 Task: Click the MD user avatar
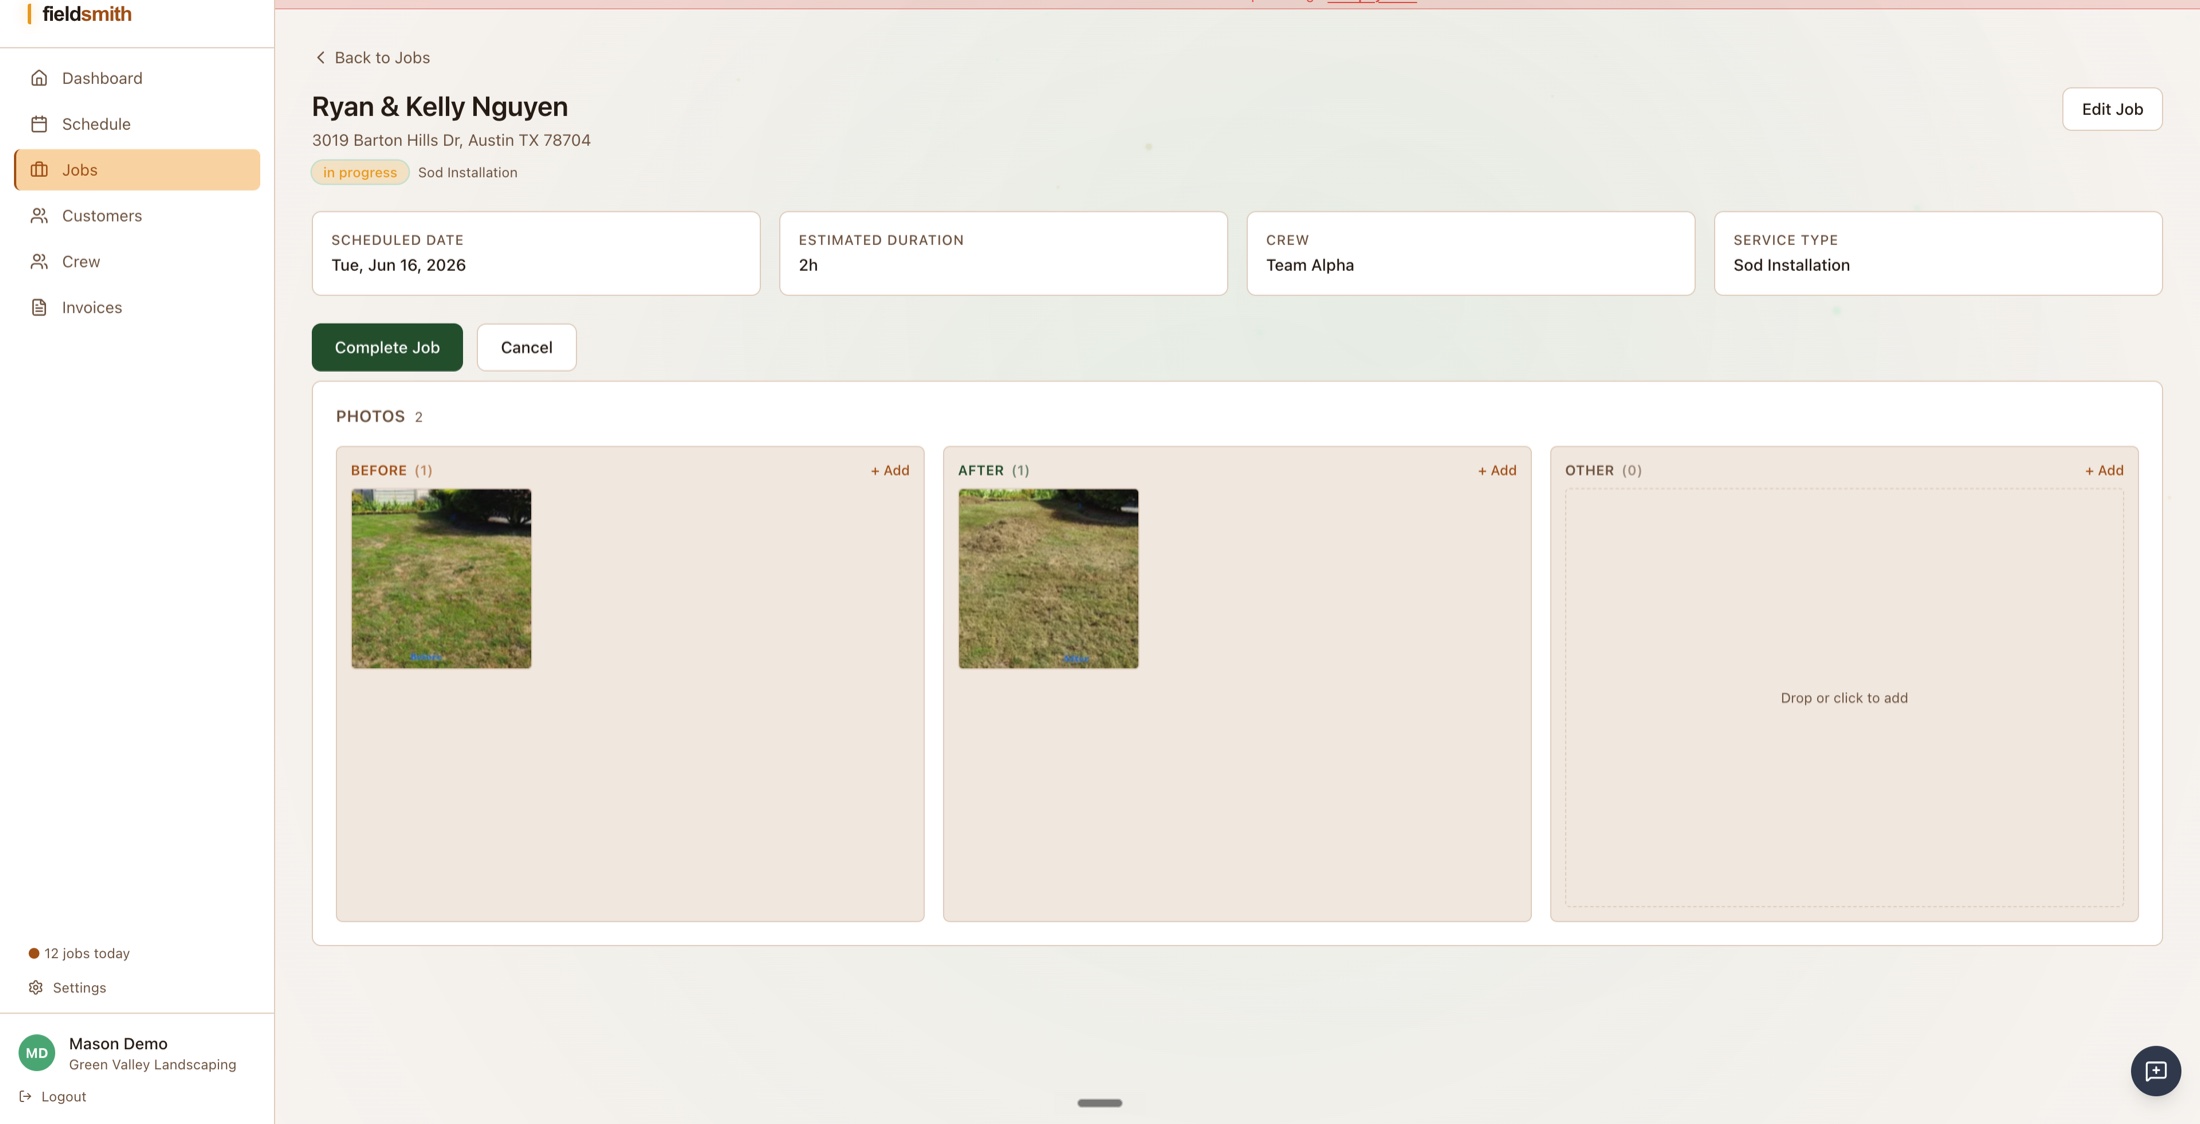tap(37, 1053)
